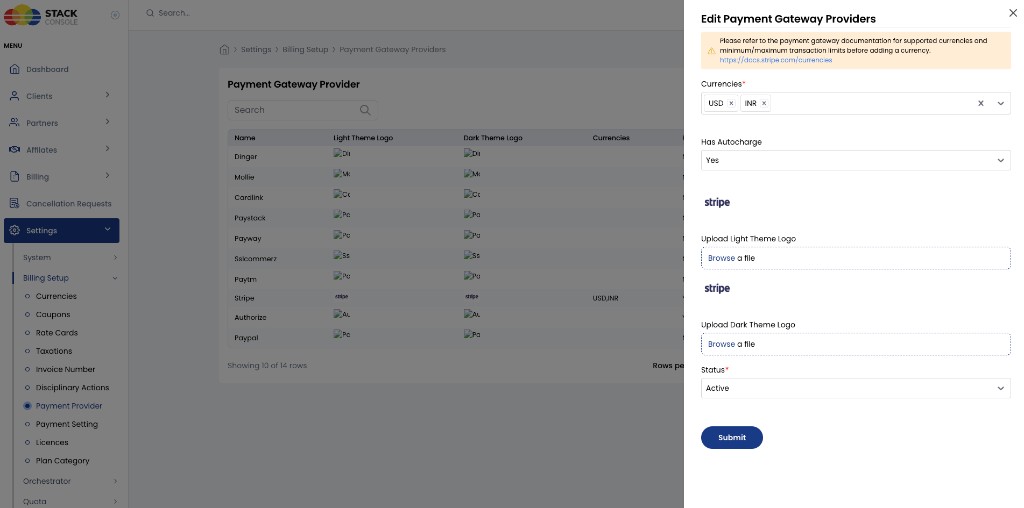Remove the USD currency tag
The image size is (1024, 508).
tap(731, 103)
